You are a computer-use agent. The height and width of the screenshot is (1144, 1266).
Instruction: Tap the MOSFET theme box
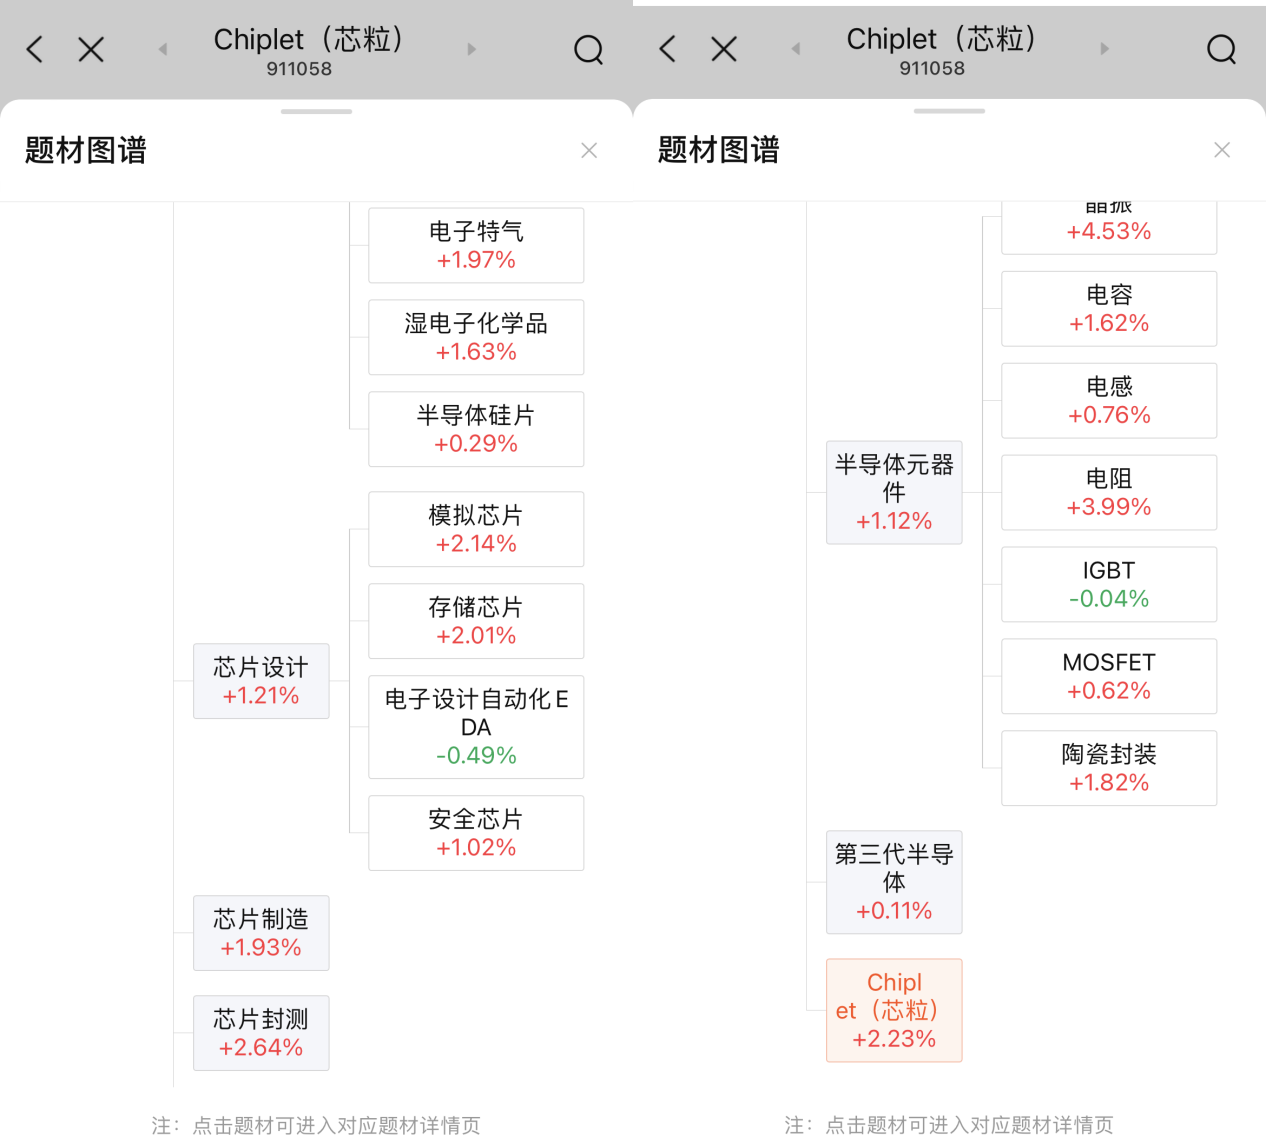(1109, 676)
